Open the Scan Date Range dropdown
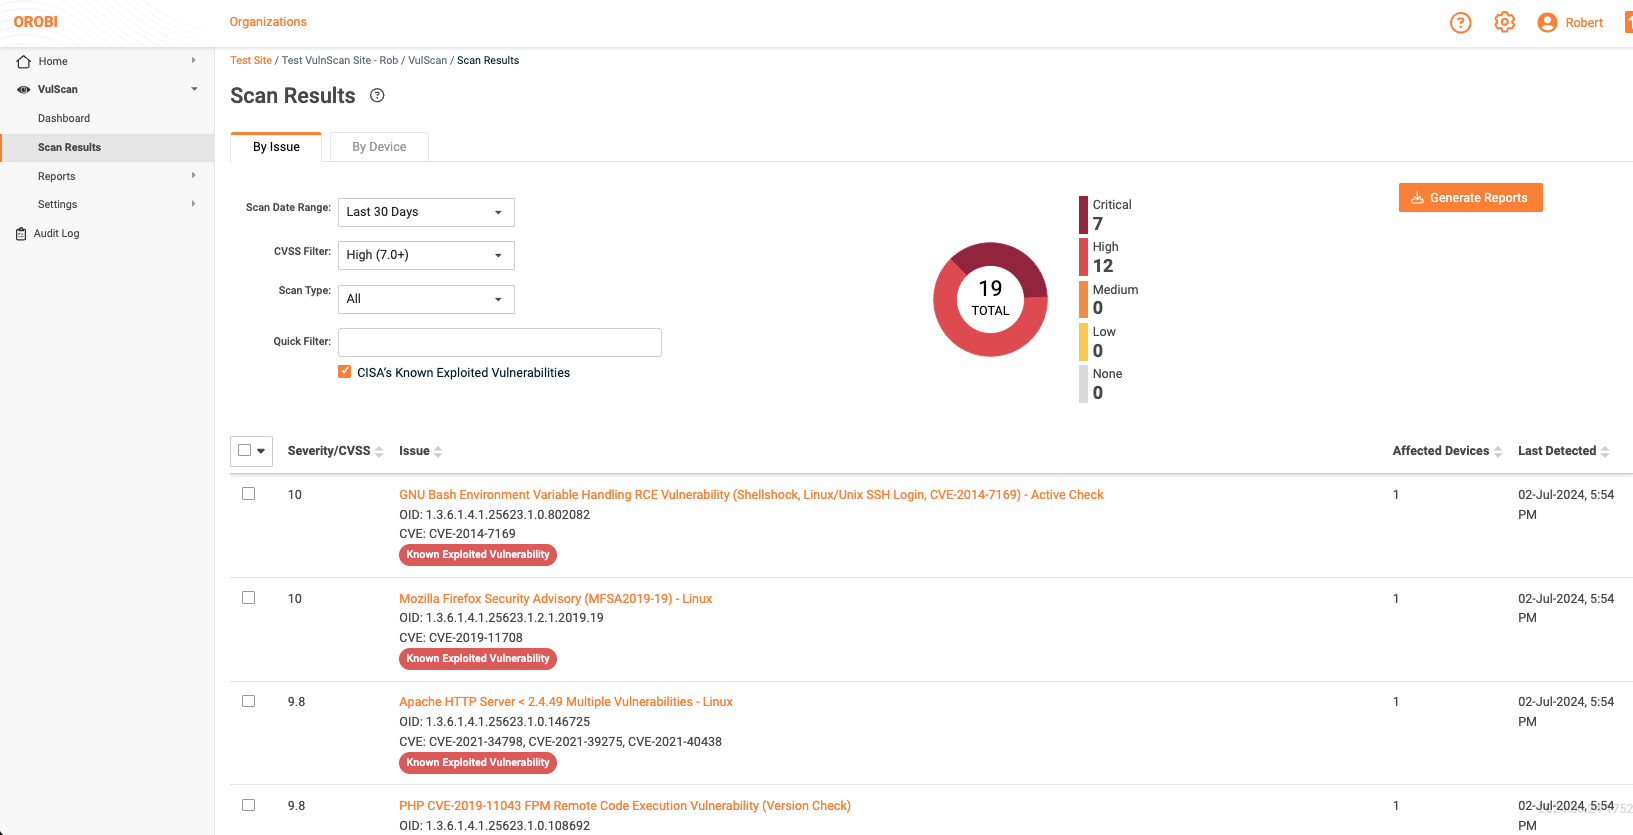The width and height of the screenshot is (1633, 835). point(426,212)
